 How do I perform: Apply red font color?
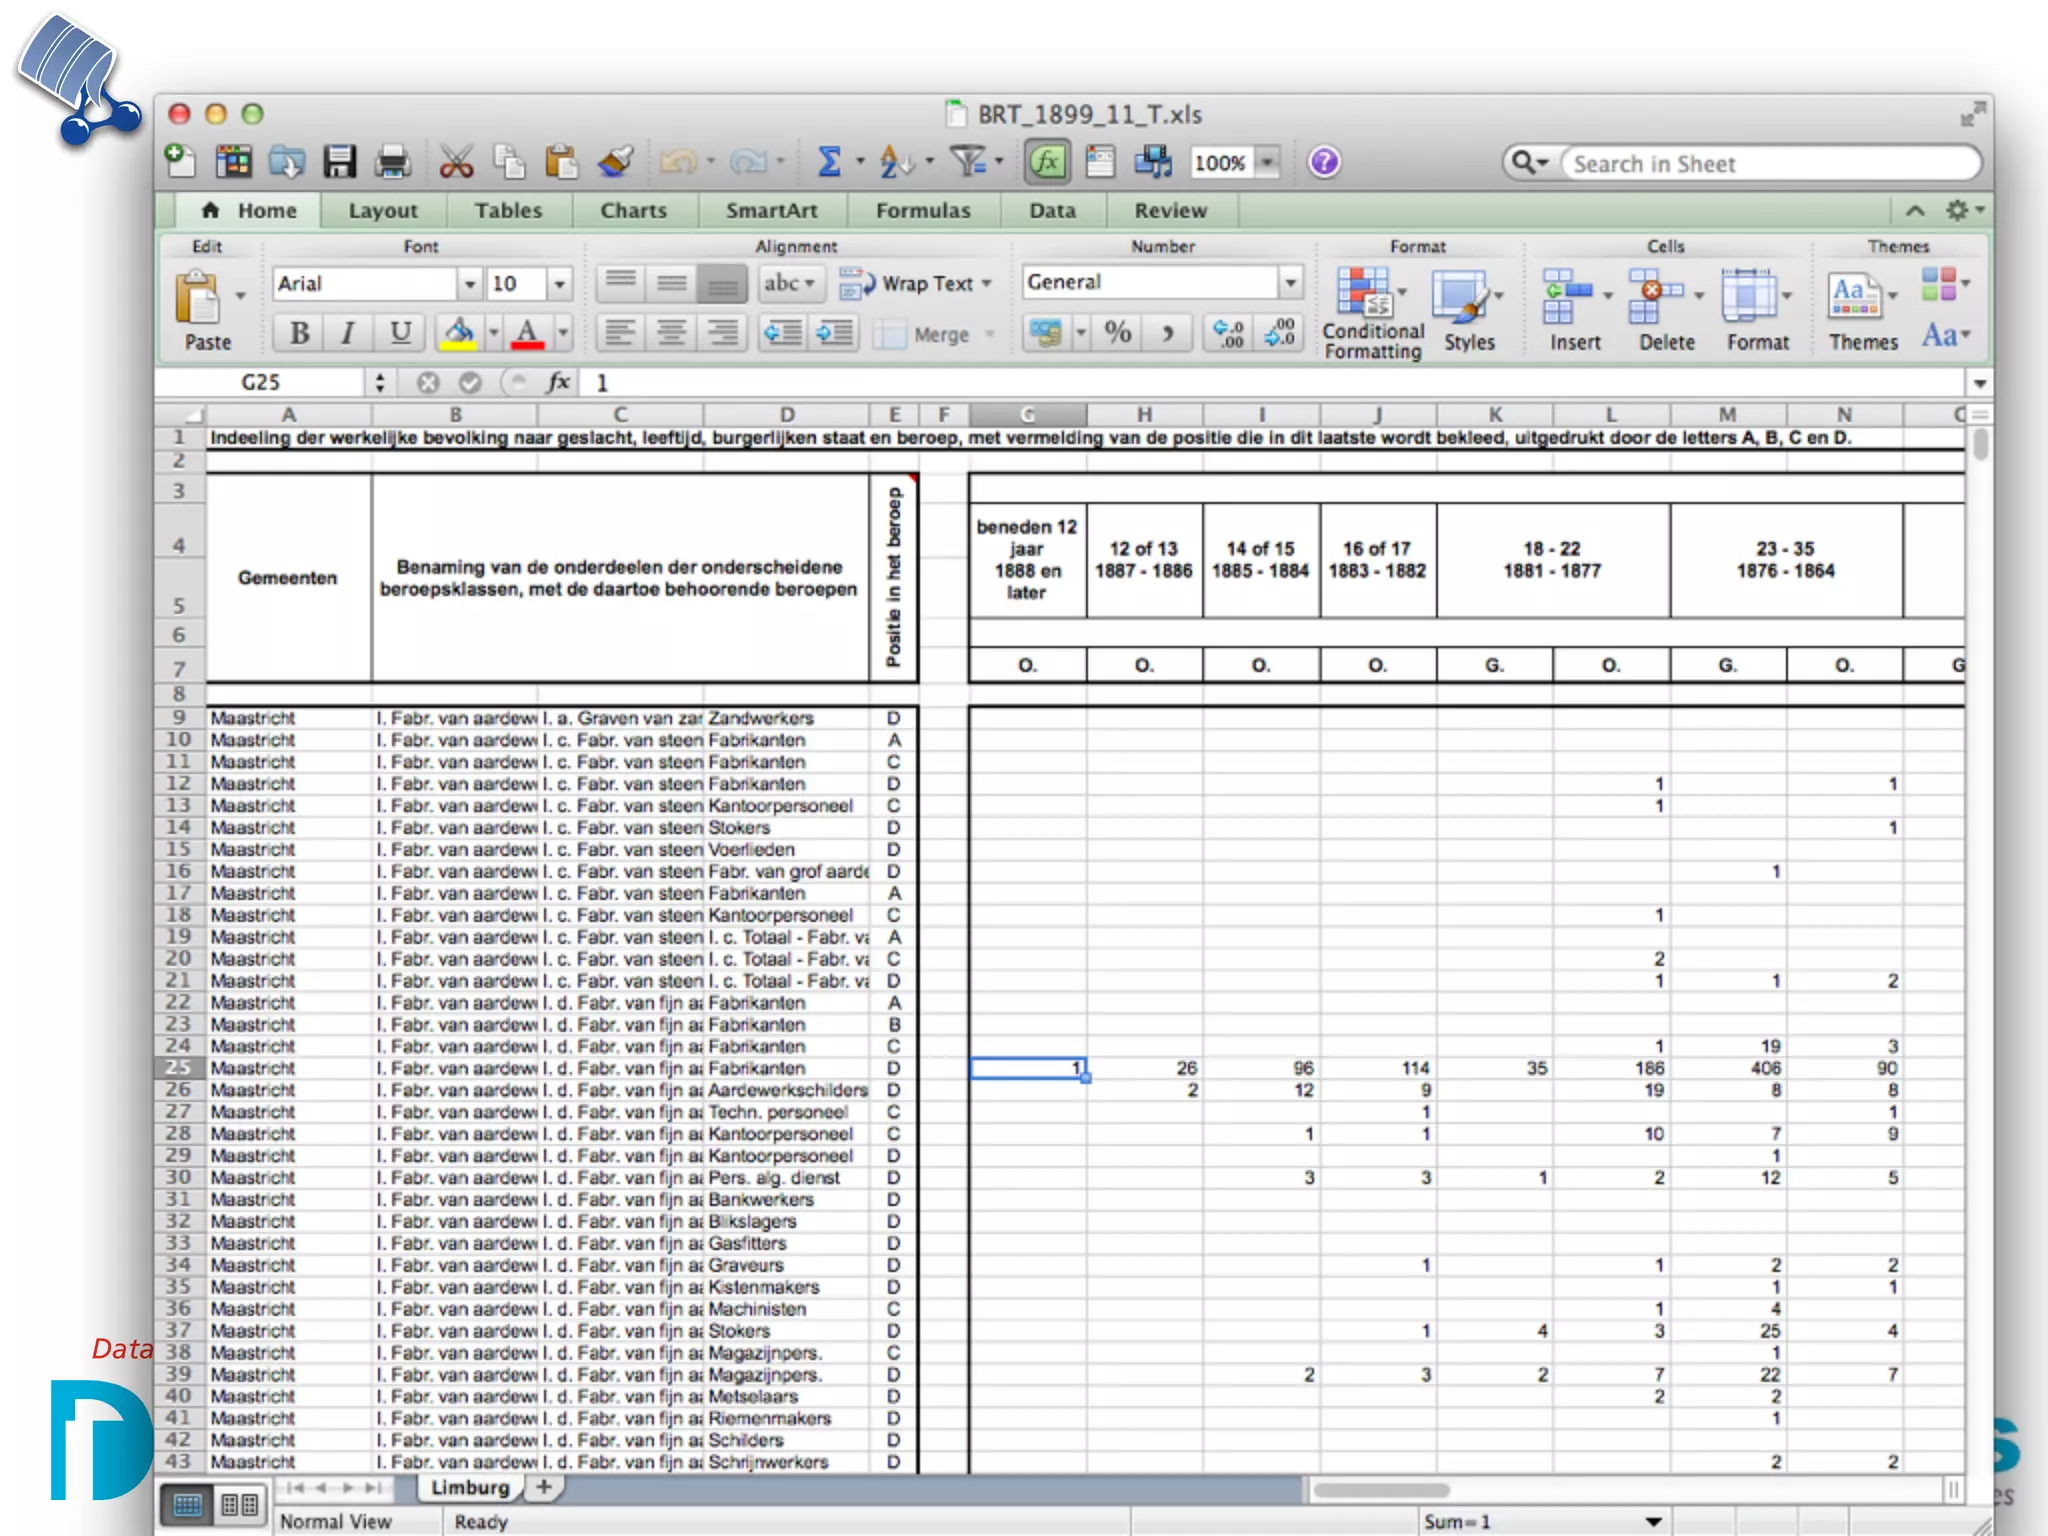click(528, 333)
